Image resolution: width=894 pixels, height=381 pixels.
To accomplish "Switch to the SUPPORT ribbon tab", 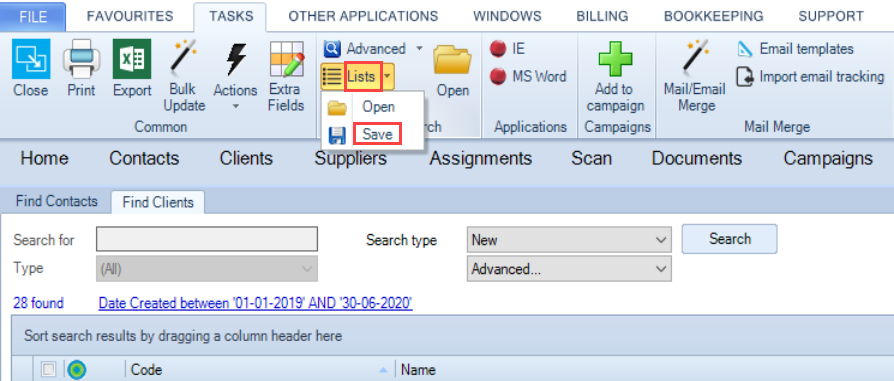I will tap(831, 17).
